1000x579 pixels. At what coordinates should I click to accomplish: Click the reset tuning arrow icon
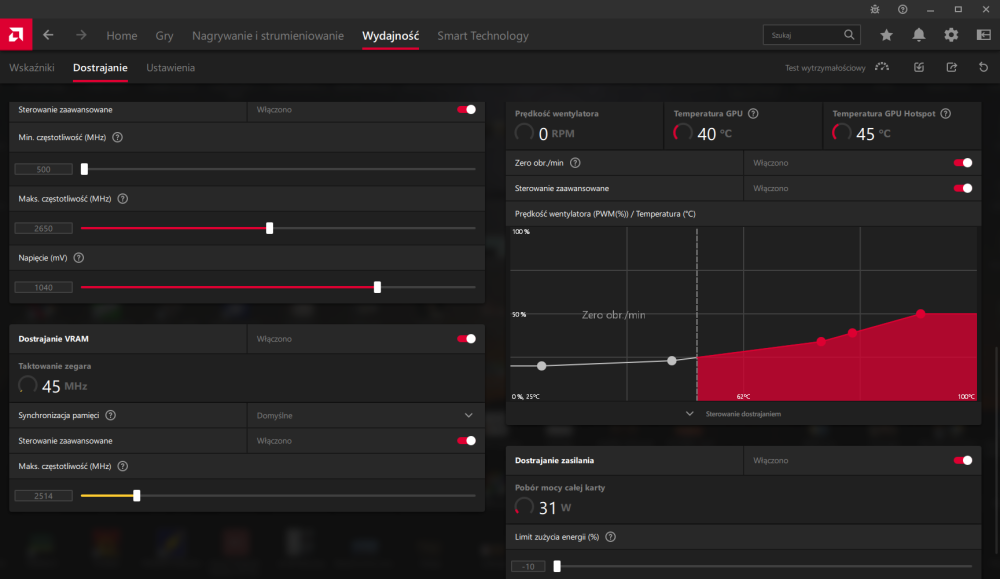click(x=983, y=68)
